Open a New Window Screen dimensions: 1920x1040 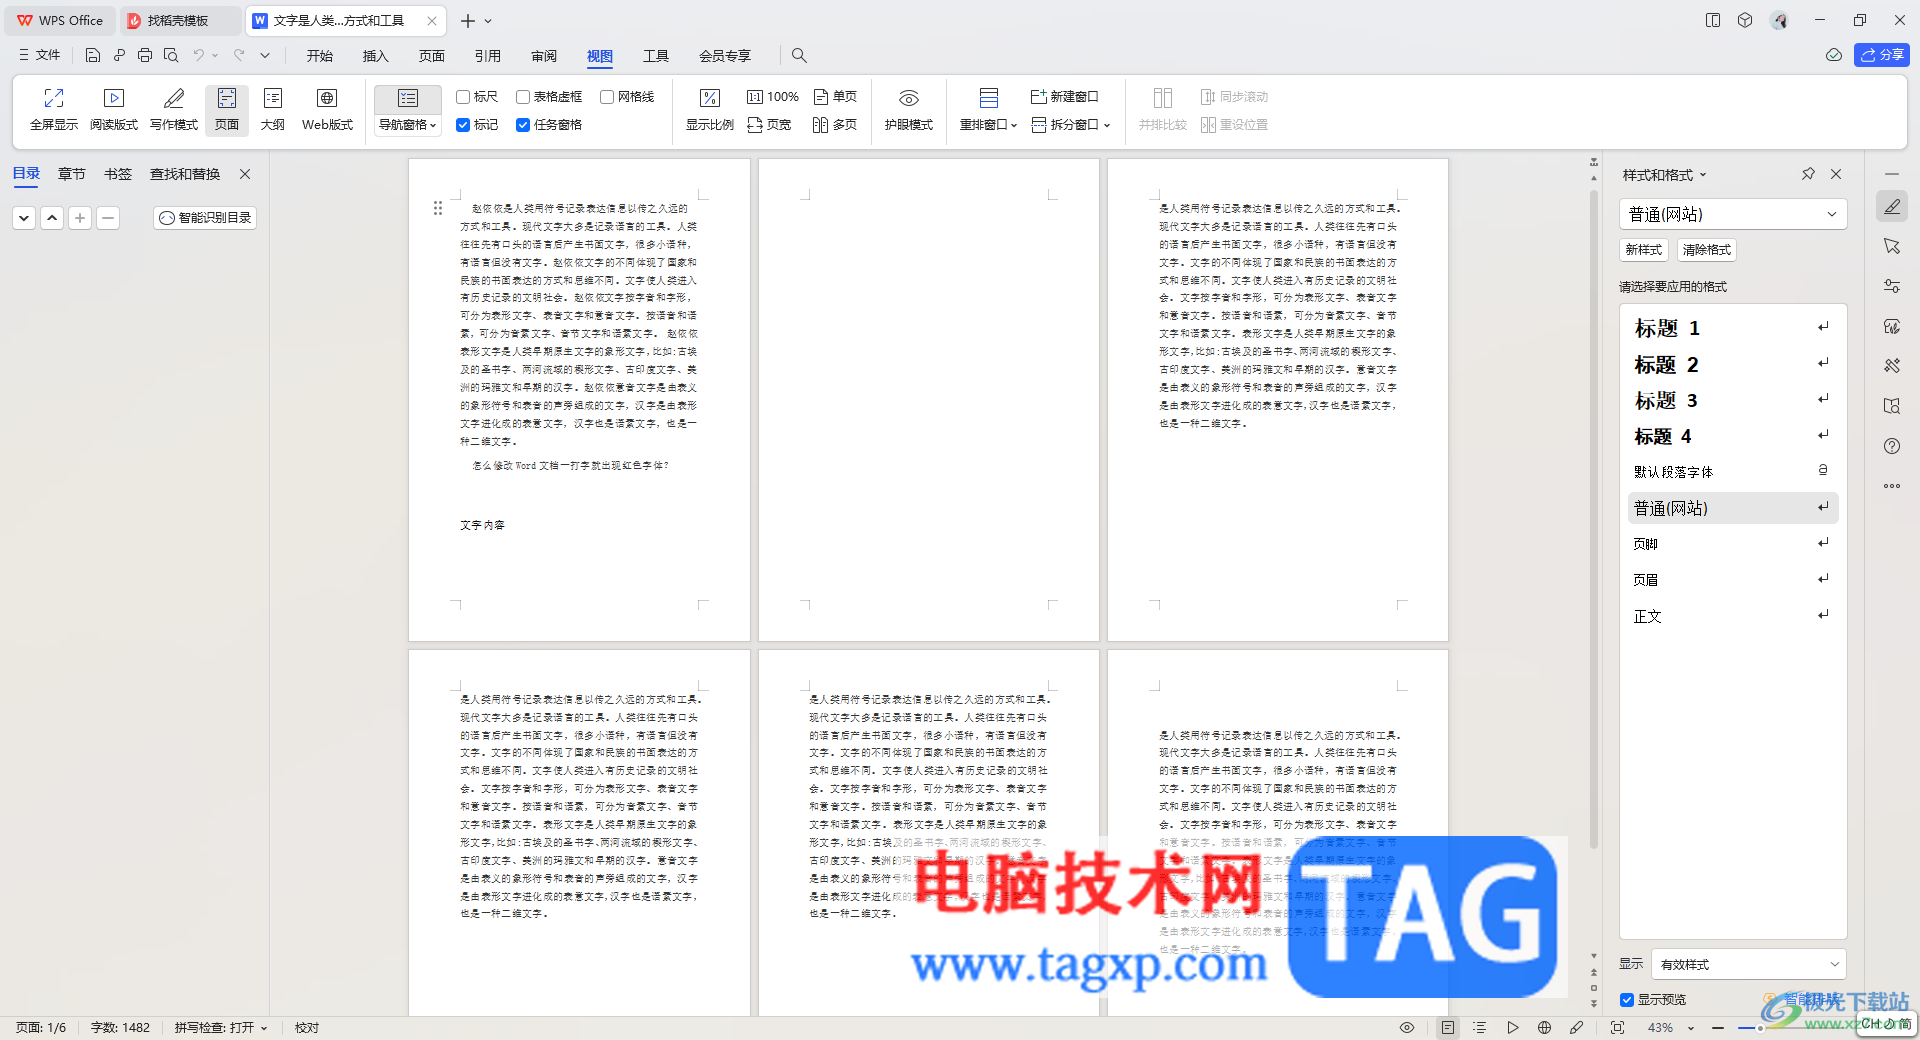pos(1065,97)
